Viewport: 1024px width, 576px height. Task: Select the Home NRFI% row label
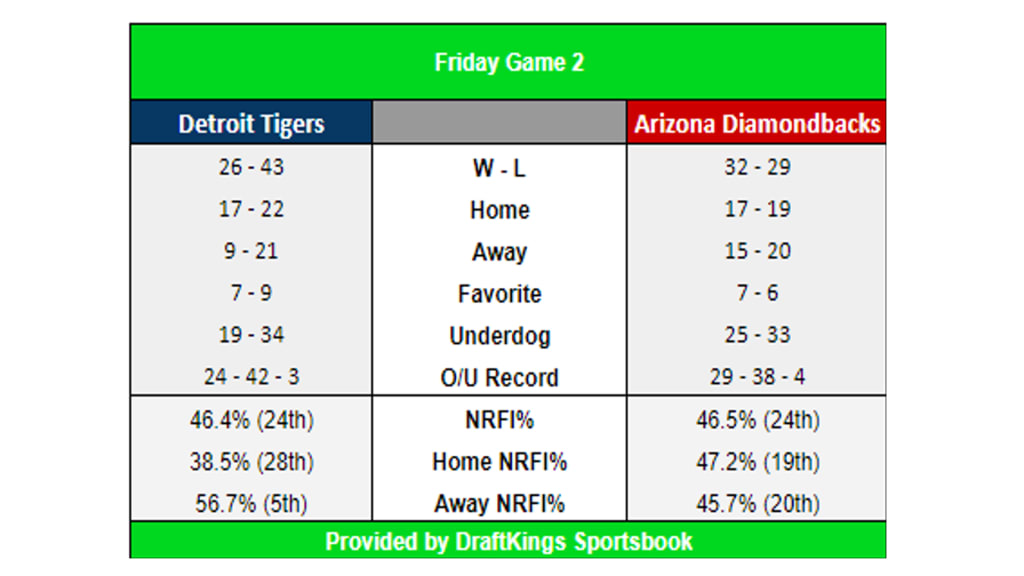tap(499, 462)
